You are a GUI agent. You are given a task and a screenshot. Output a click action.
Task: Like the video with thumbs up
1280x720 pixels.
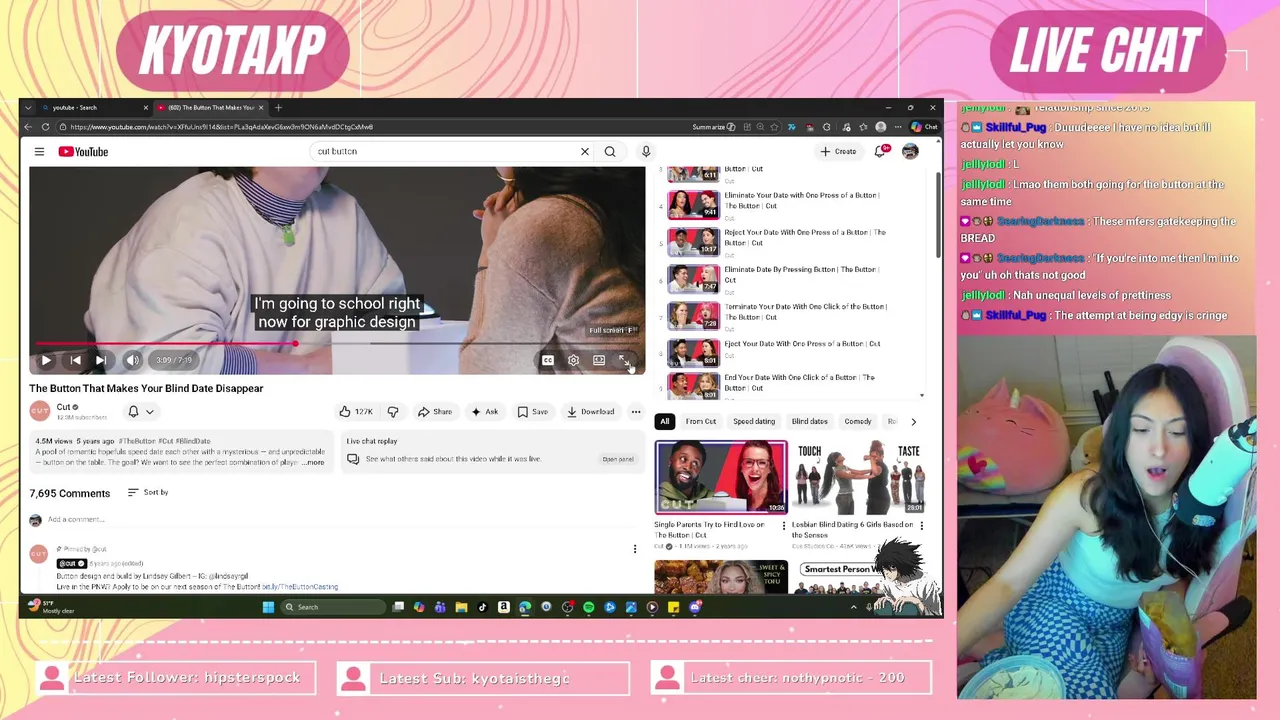(356, 412)
